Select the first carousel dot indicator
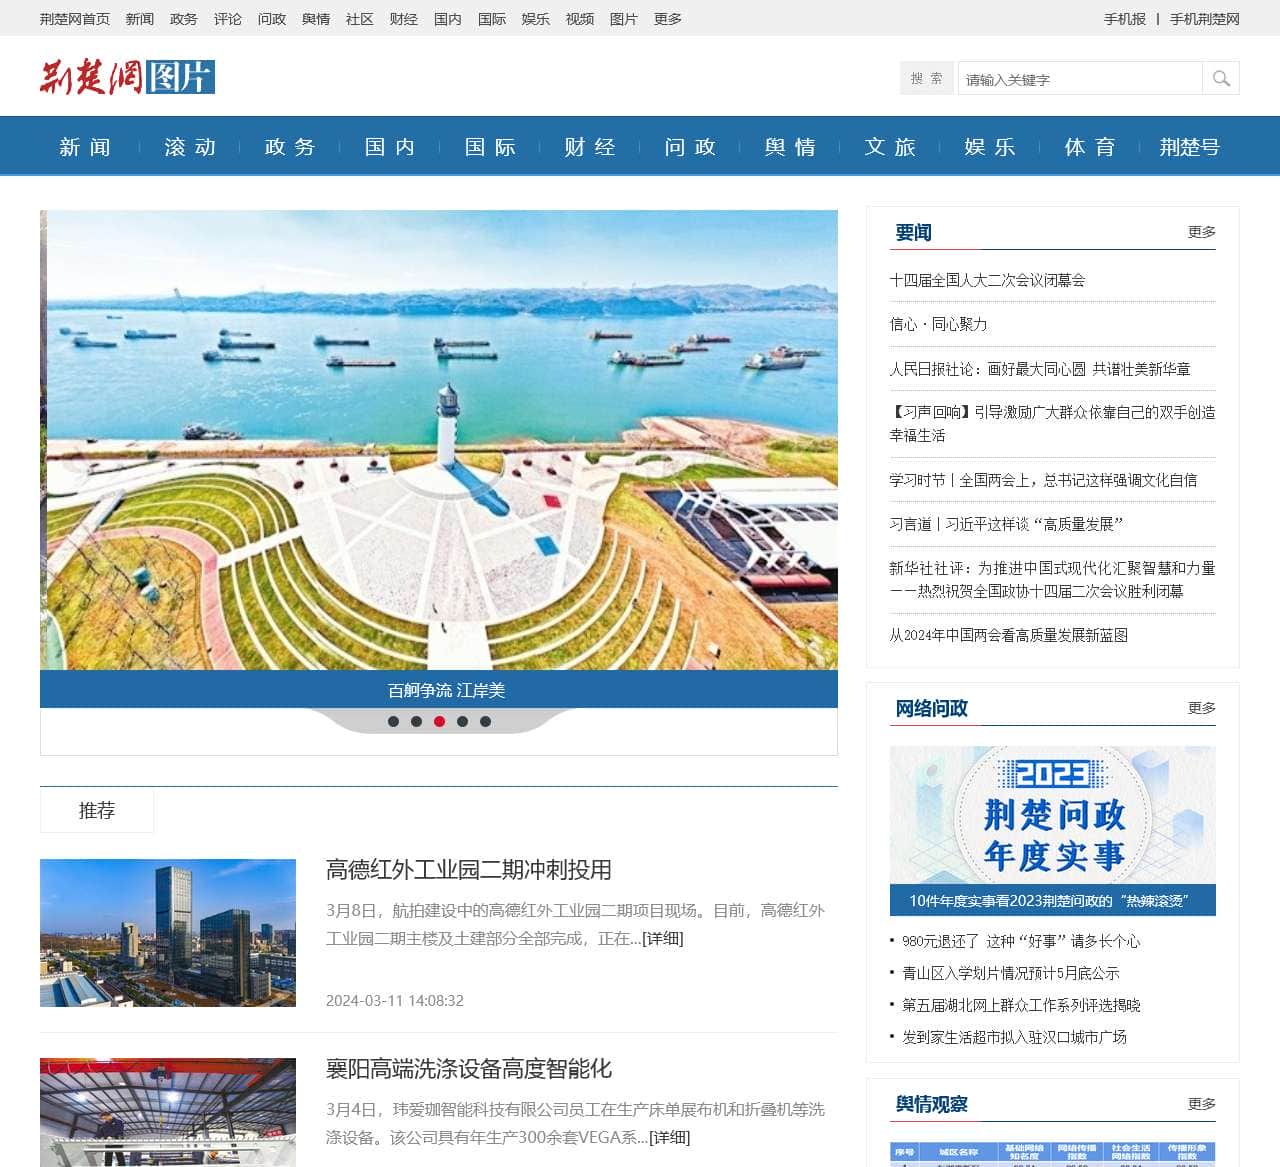Image resolution: width=1280 pixels, height=1167 pixels. point(393,721)
